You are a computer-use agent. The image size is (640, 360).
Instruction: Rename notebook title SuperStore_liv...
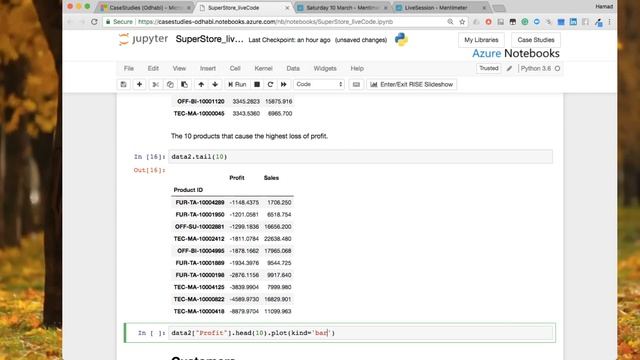tap(209, 40)
